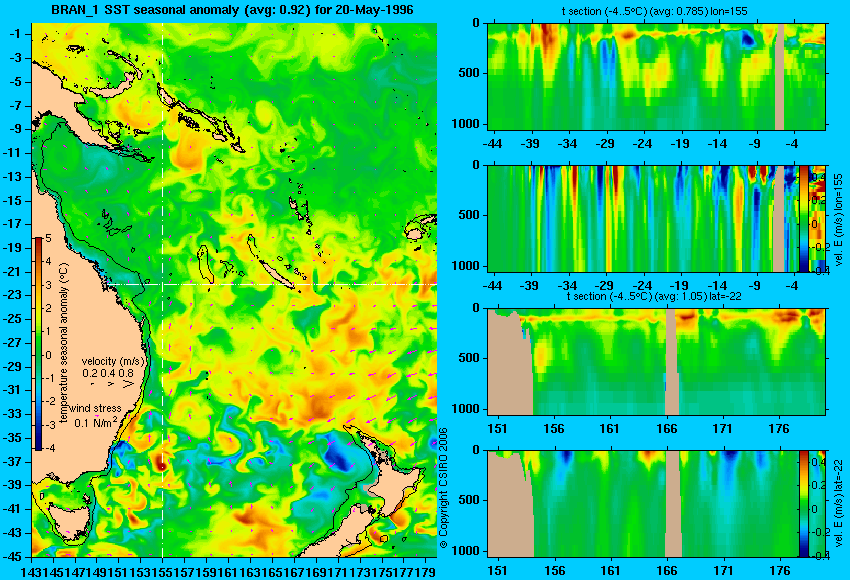
Task: Click the BRAN_1 SST seasonal anomaly title
Action: (232, 10)
